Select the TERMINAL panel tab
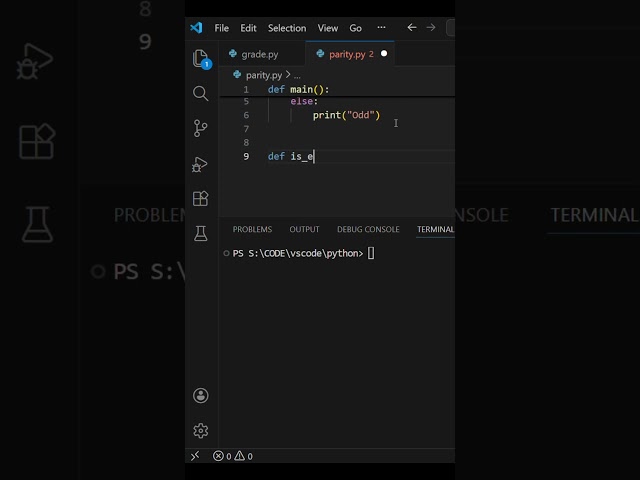Screen dimensions: 640x480 [435, 229]
